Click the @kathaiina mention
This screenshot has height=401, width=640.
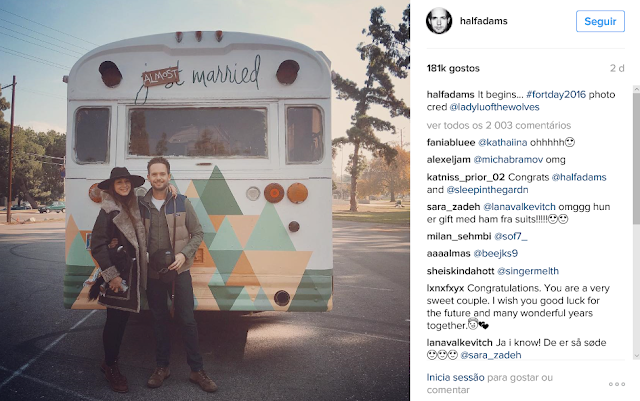(x=502, y=143)
